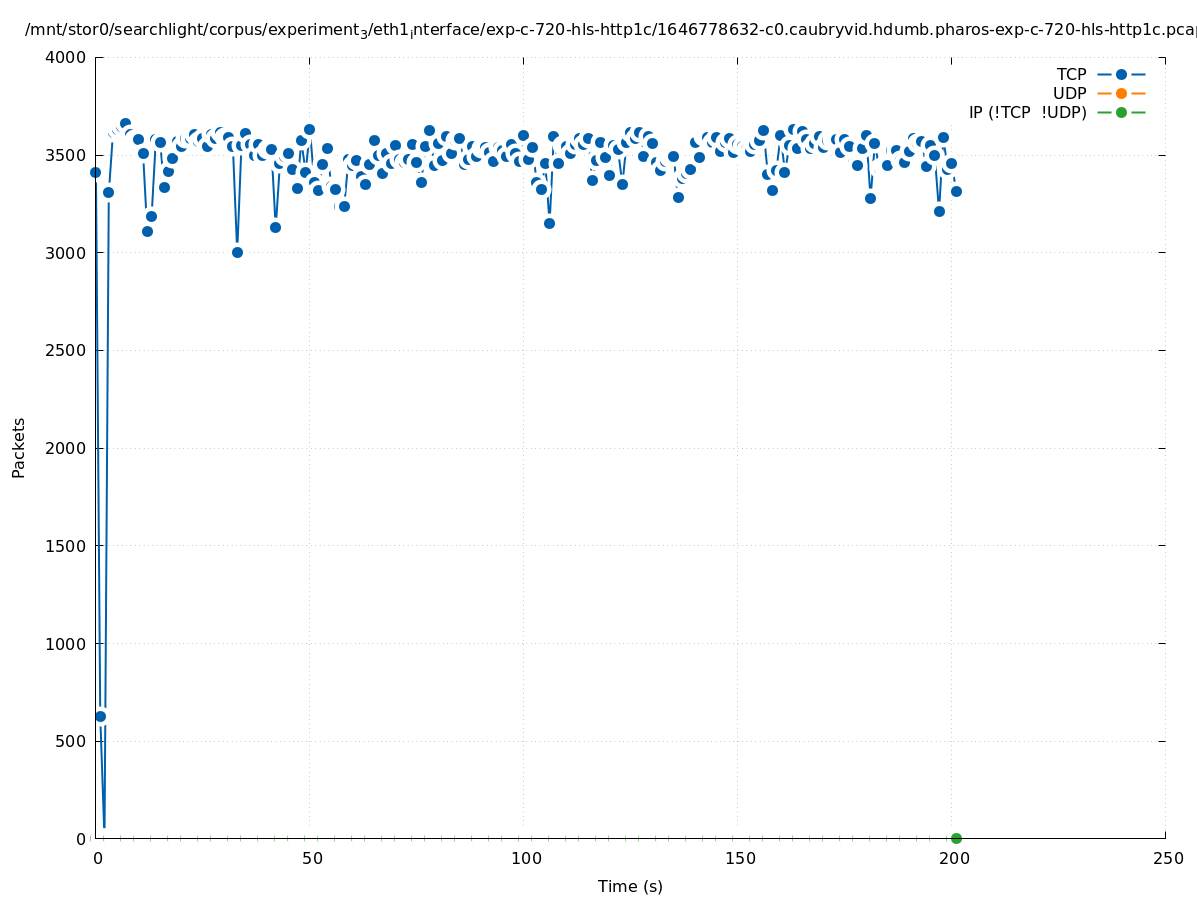Click the orange UDP legend marker
The height and width of the screenshot is (900, 1197).
click(1121, 93)
